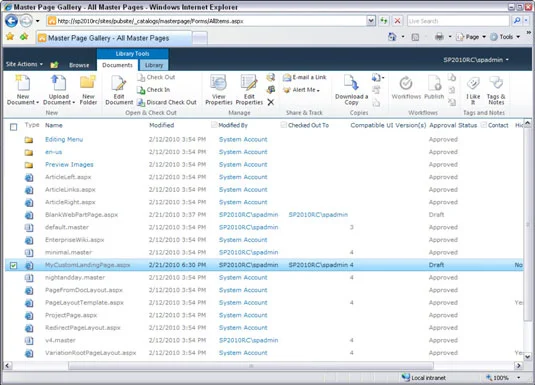This screenshot has height=385, width=535.
Task: Click the browser Home icon
Action: pos(392,37)
